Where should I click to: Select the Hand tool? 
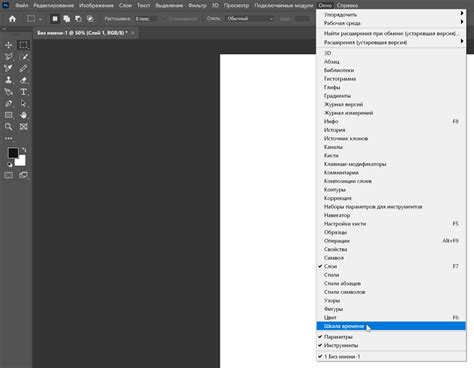[x=23, y=115]
